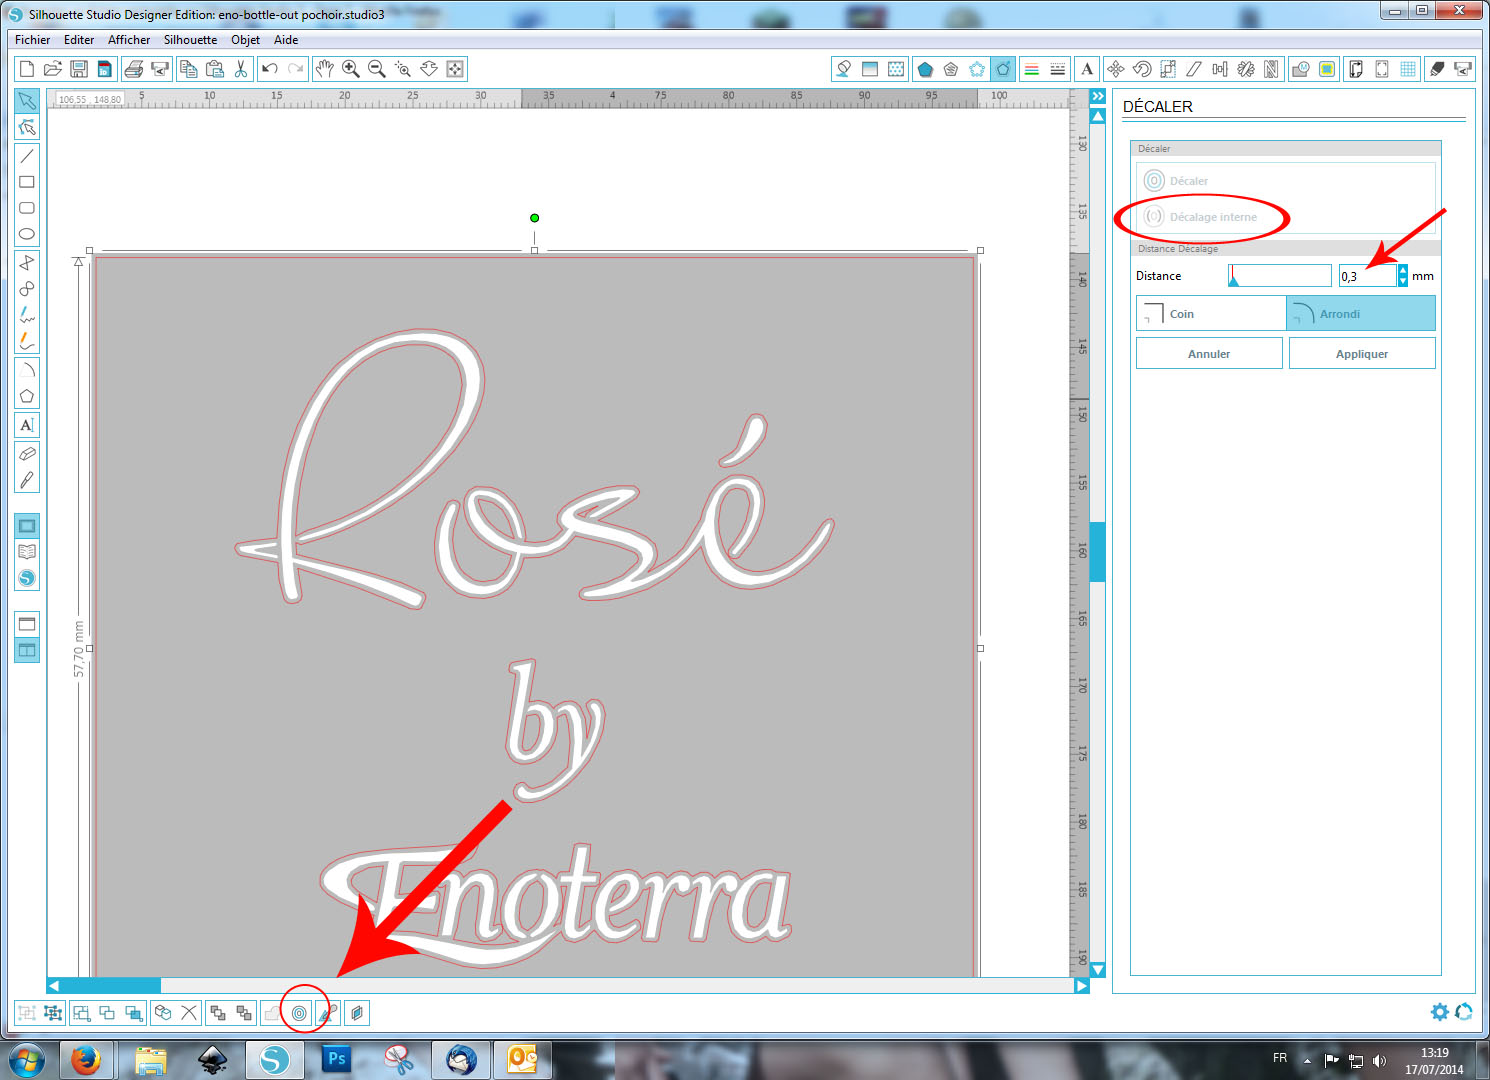Click the green rotation handle above the selection
The height and width of the screenshot is (1080, 1490).
point(535,218)
